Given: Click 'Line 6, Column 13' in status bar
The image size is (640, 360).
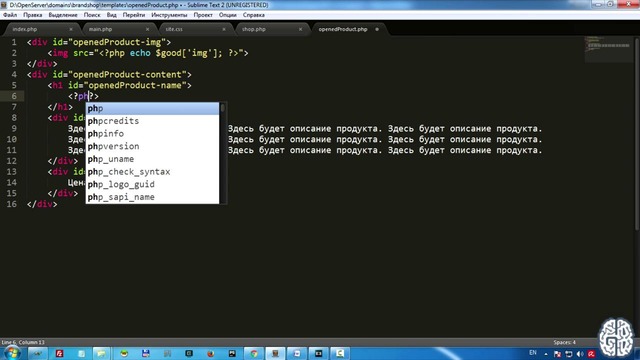Looking at the screenshot, I should coord(23,342).
